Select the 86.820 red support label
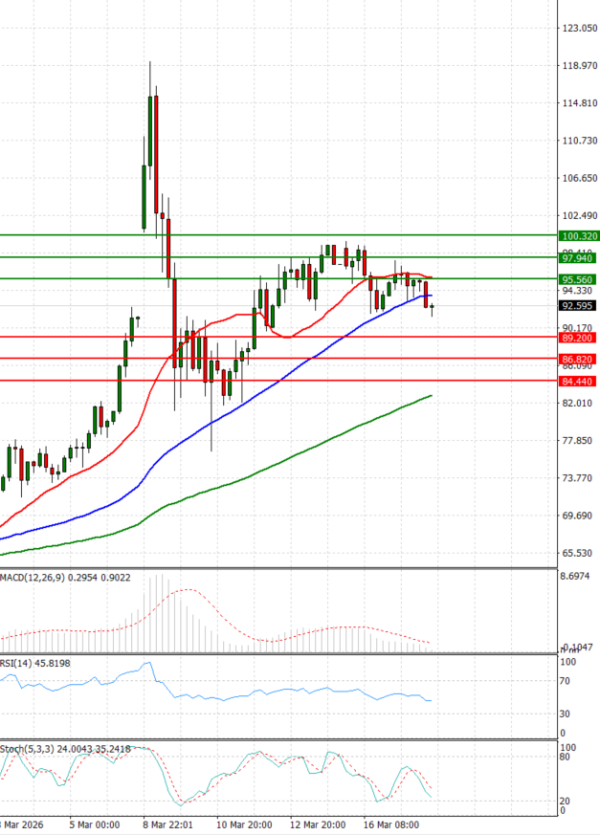 [x=578, y=358]
